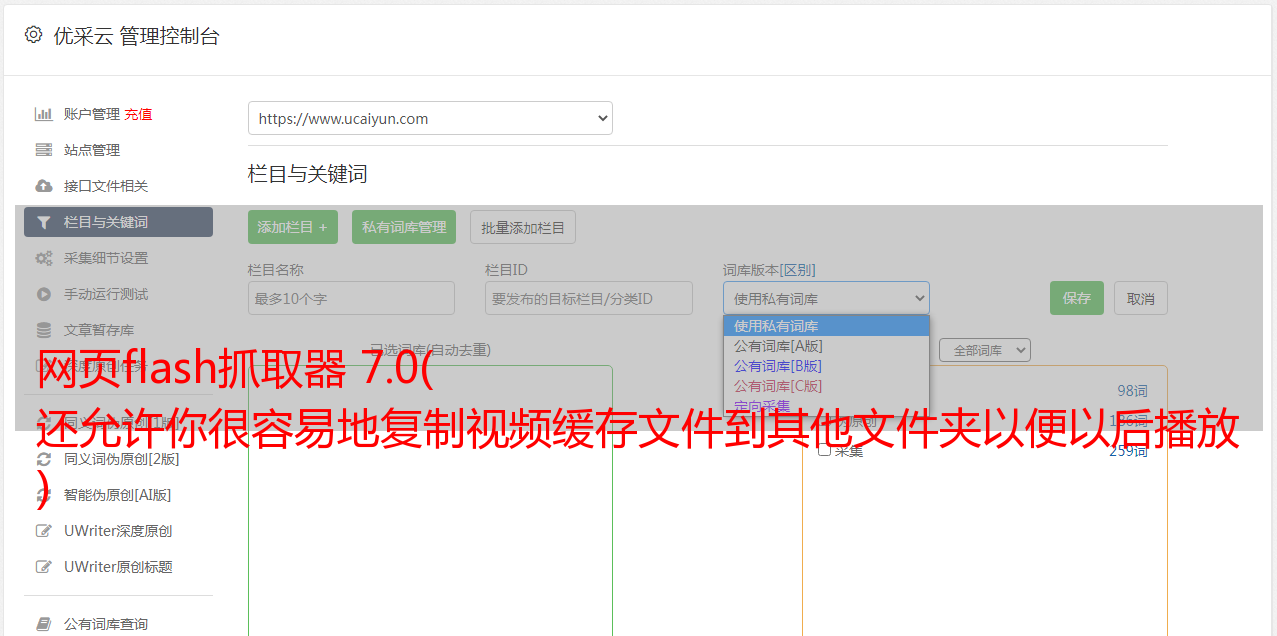The width and height of the screenshot is (1277, 636).
Task: Open the 全部词库 filter dropdown
Action: 985,350
